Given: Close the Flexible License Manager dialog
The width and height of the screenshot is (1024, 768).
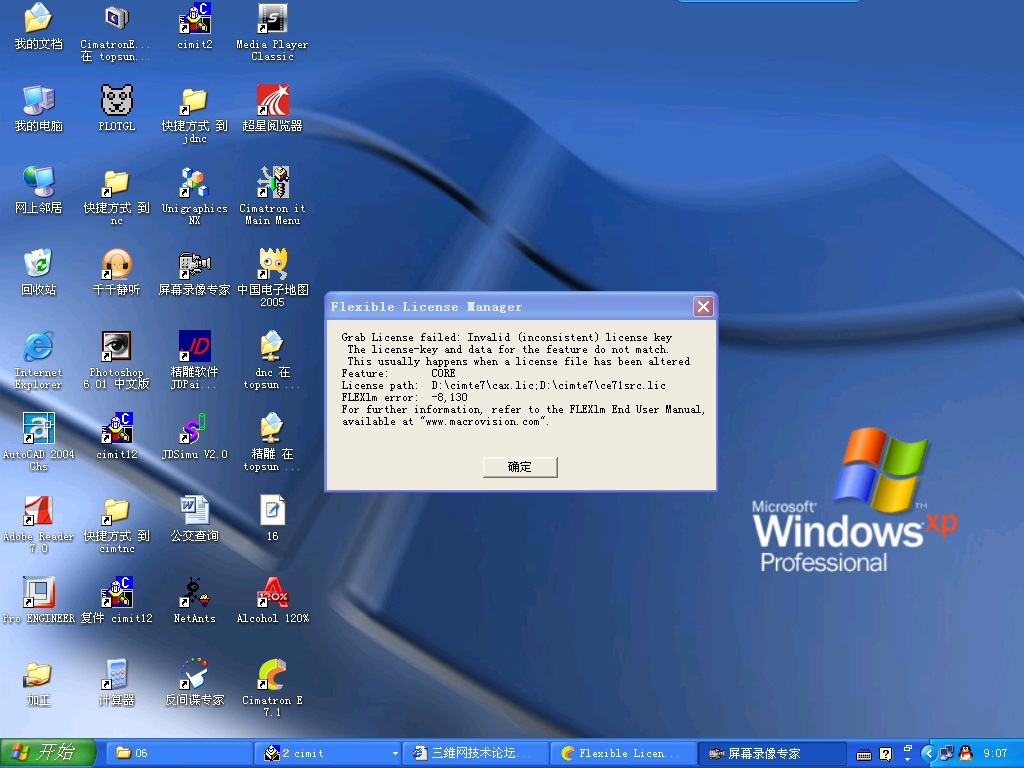Looking at the screenshot, I should pyautogui.click(x=703, y=306).
